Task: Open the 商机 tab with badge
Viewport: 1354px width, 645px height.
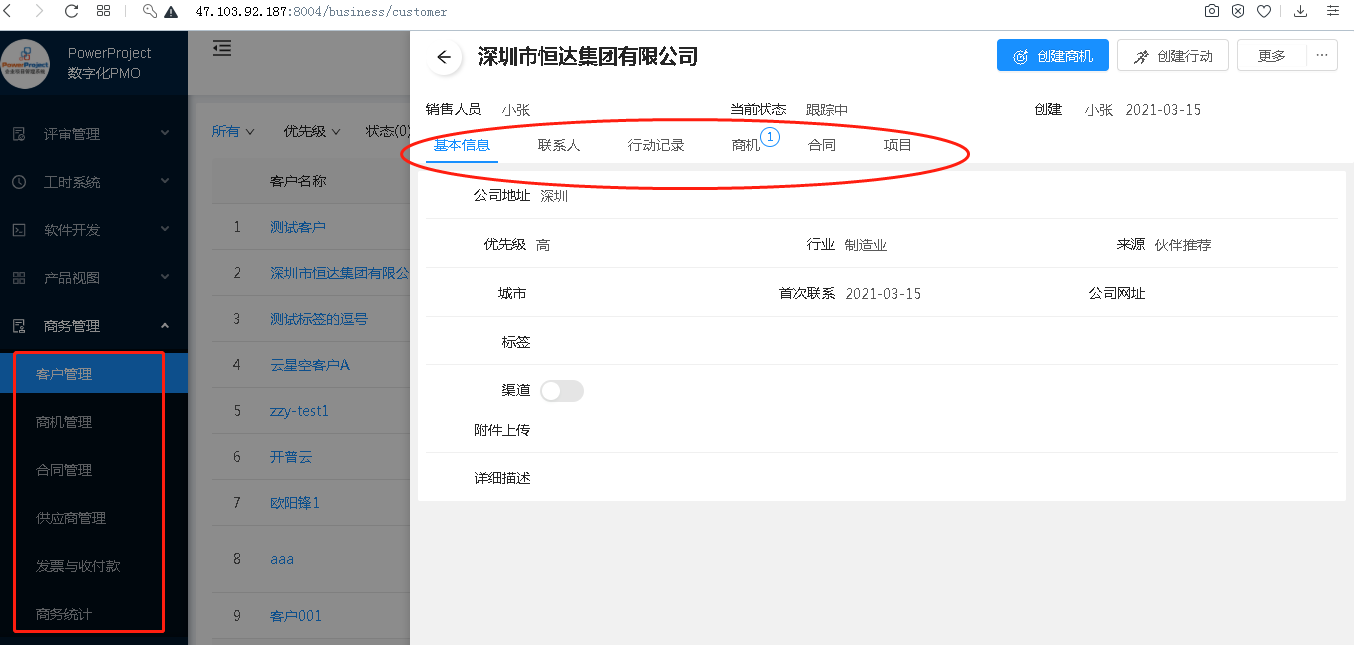Action: pos(746,145)
